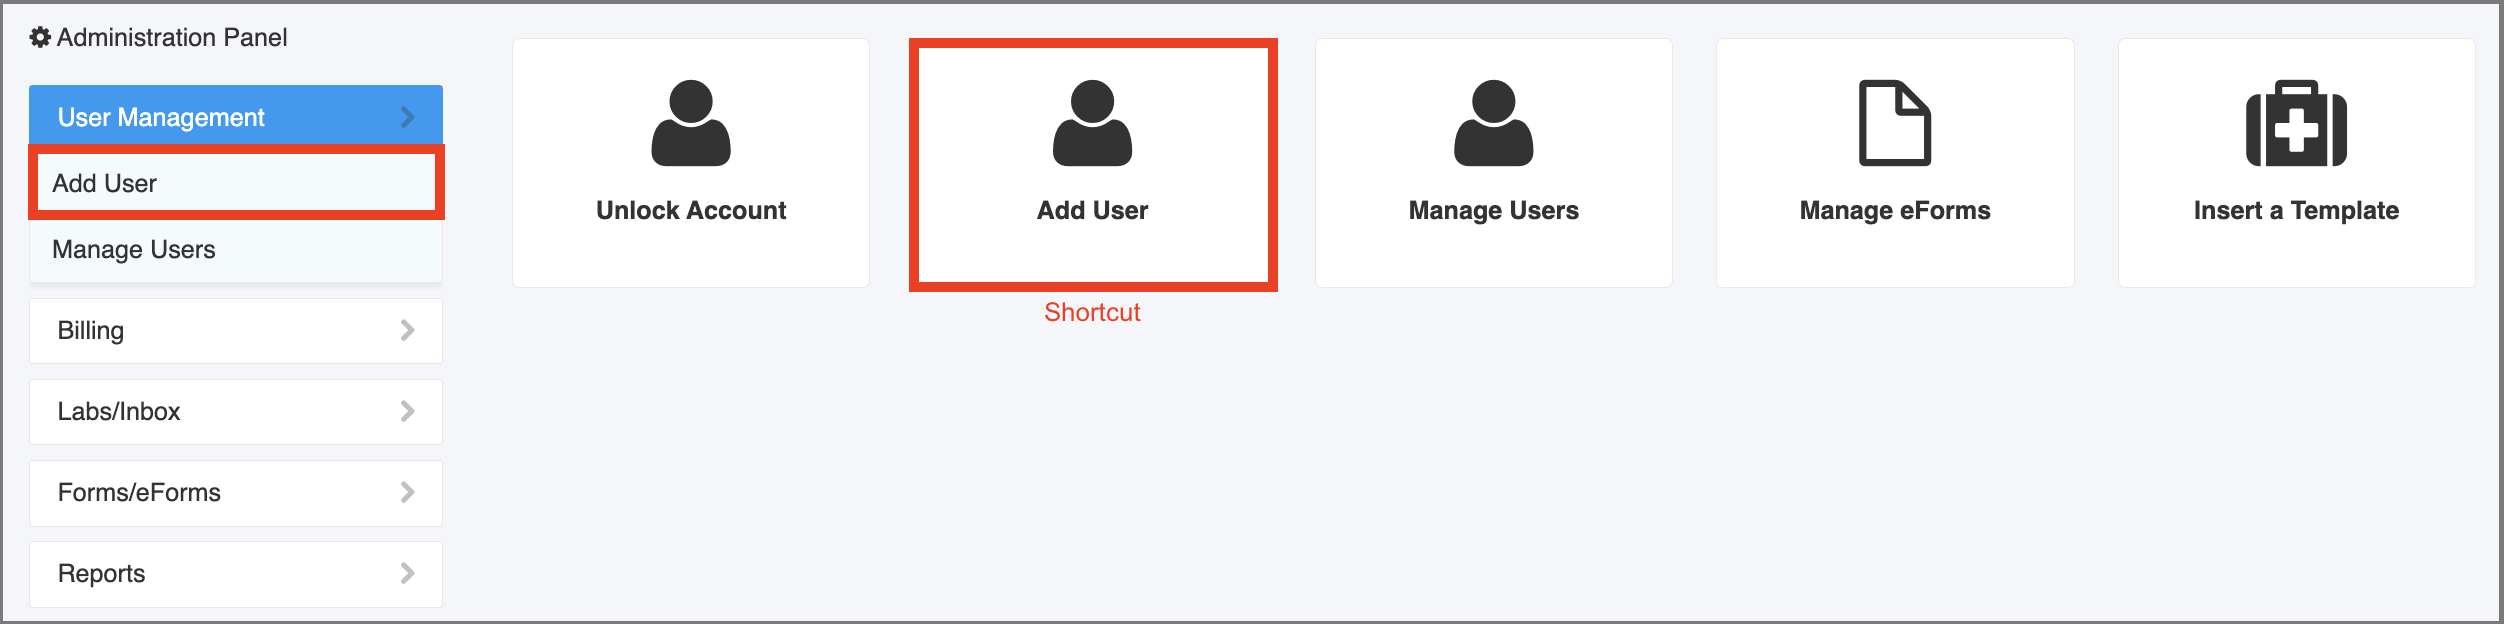
Task: Open the Manage eForms document icon
Action: point(1895,123)
